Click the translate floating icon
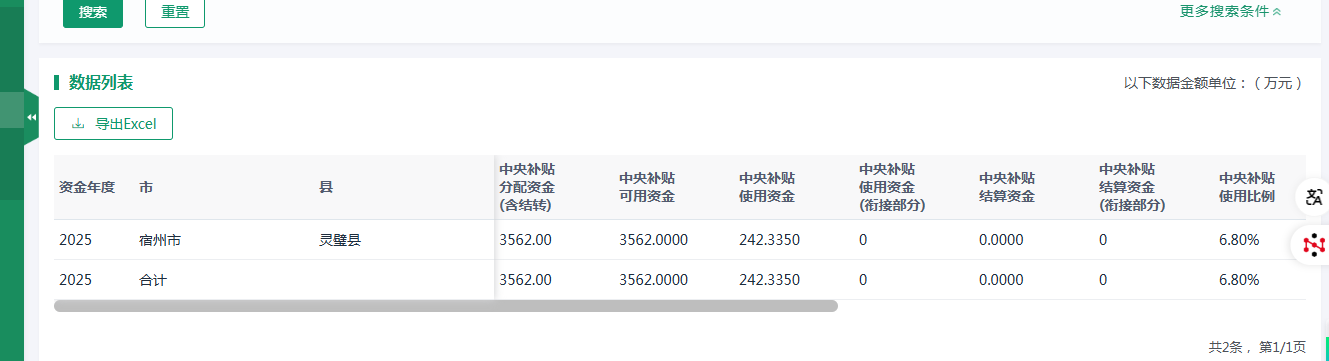 (x=1312, y=197)
